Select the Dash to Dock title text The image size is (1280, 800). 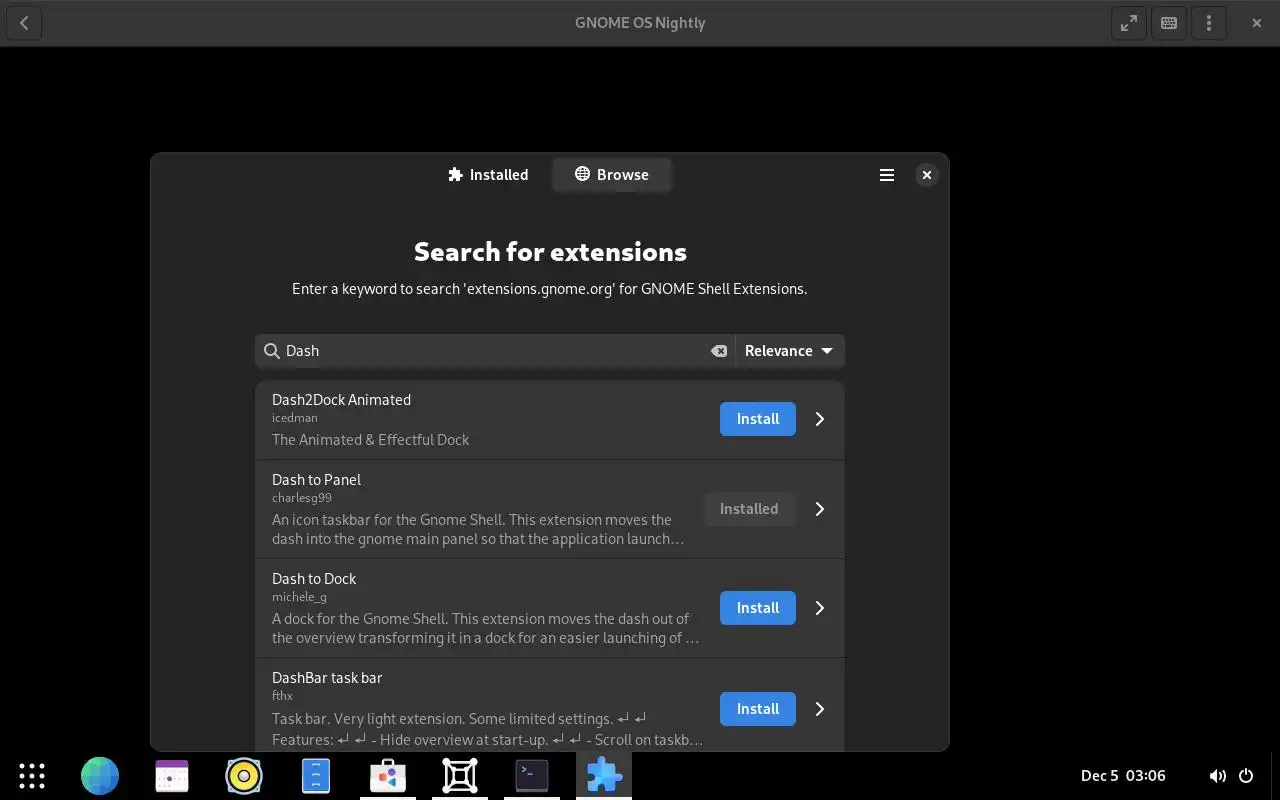[x=314, y=579]
